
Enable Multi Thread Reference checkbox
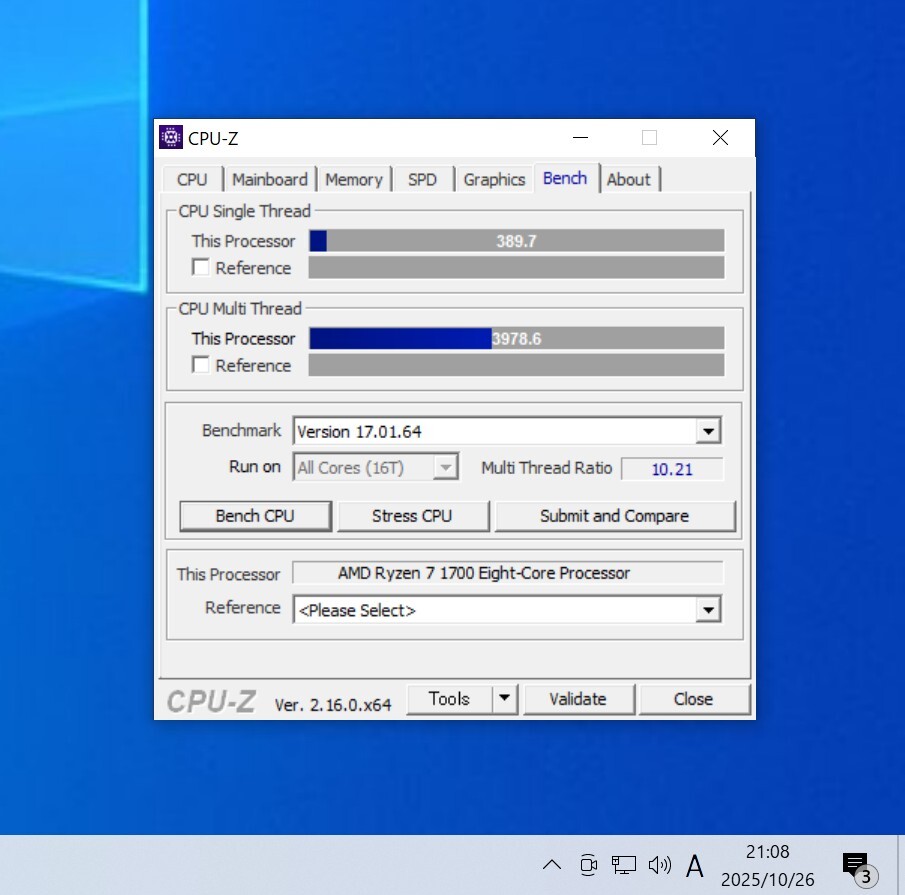point(201,365)
